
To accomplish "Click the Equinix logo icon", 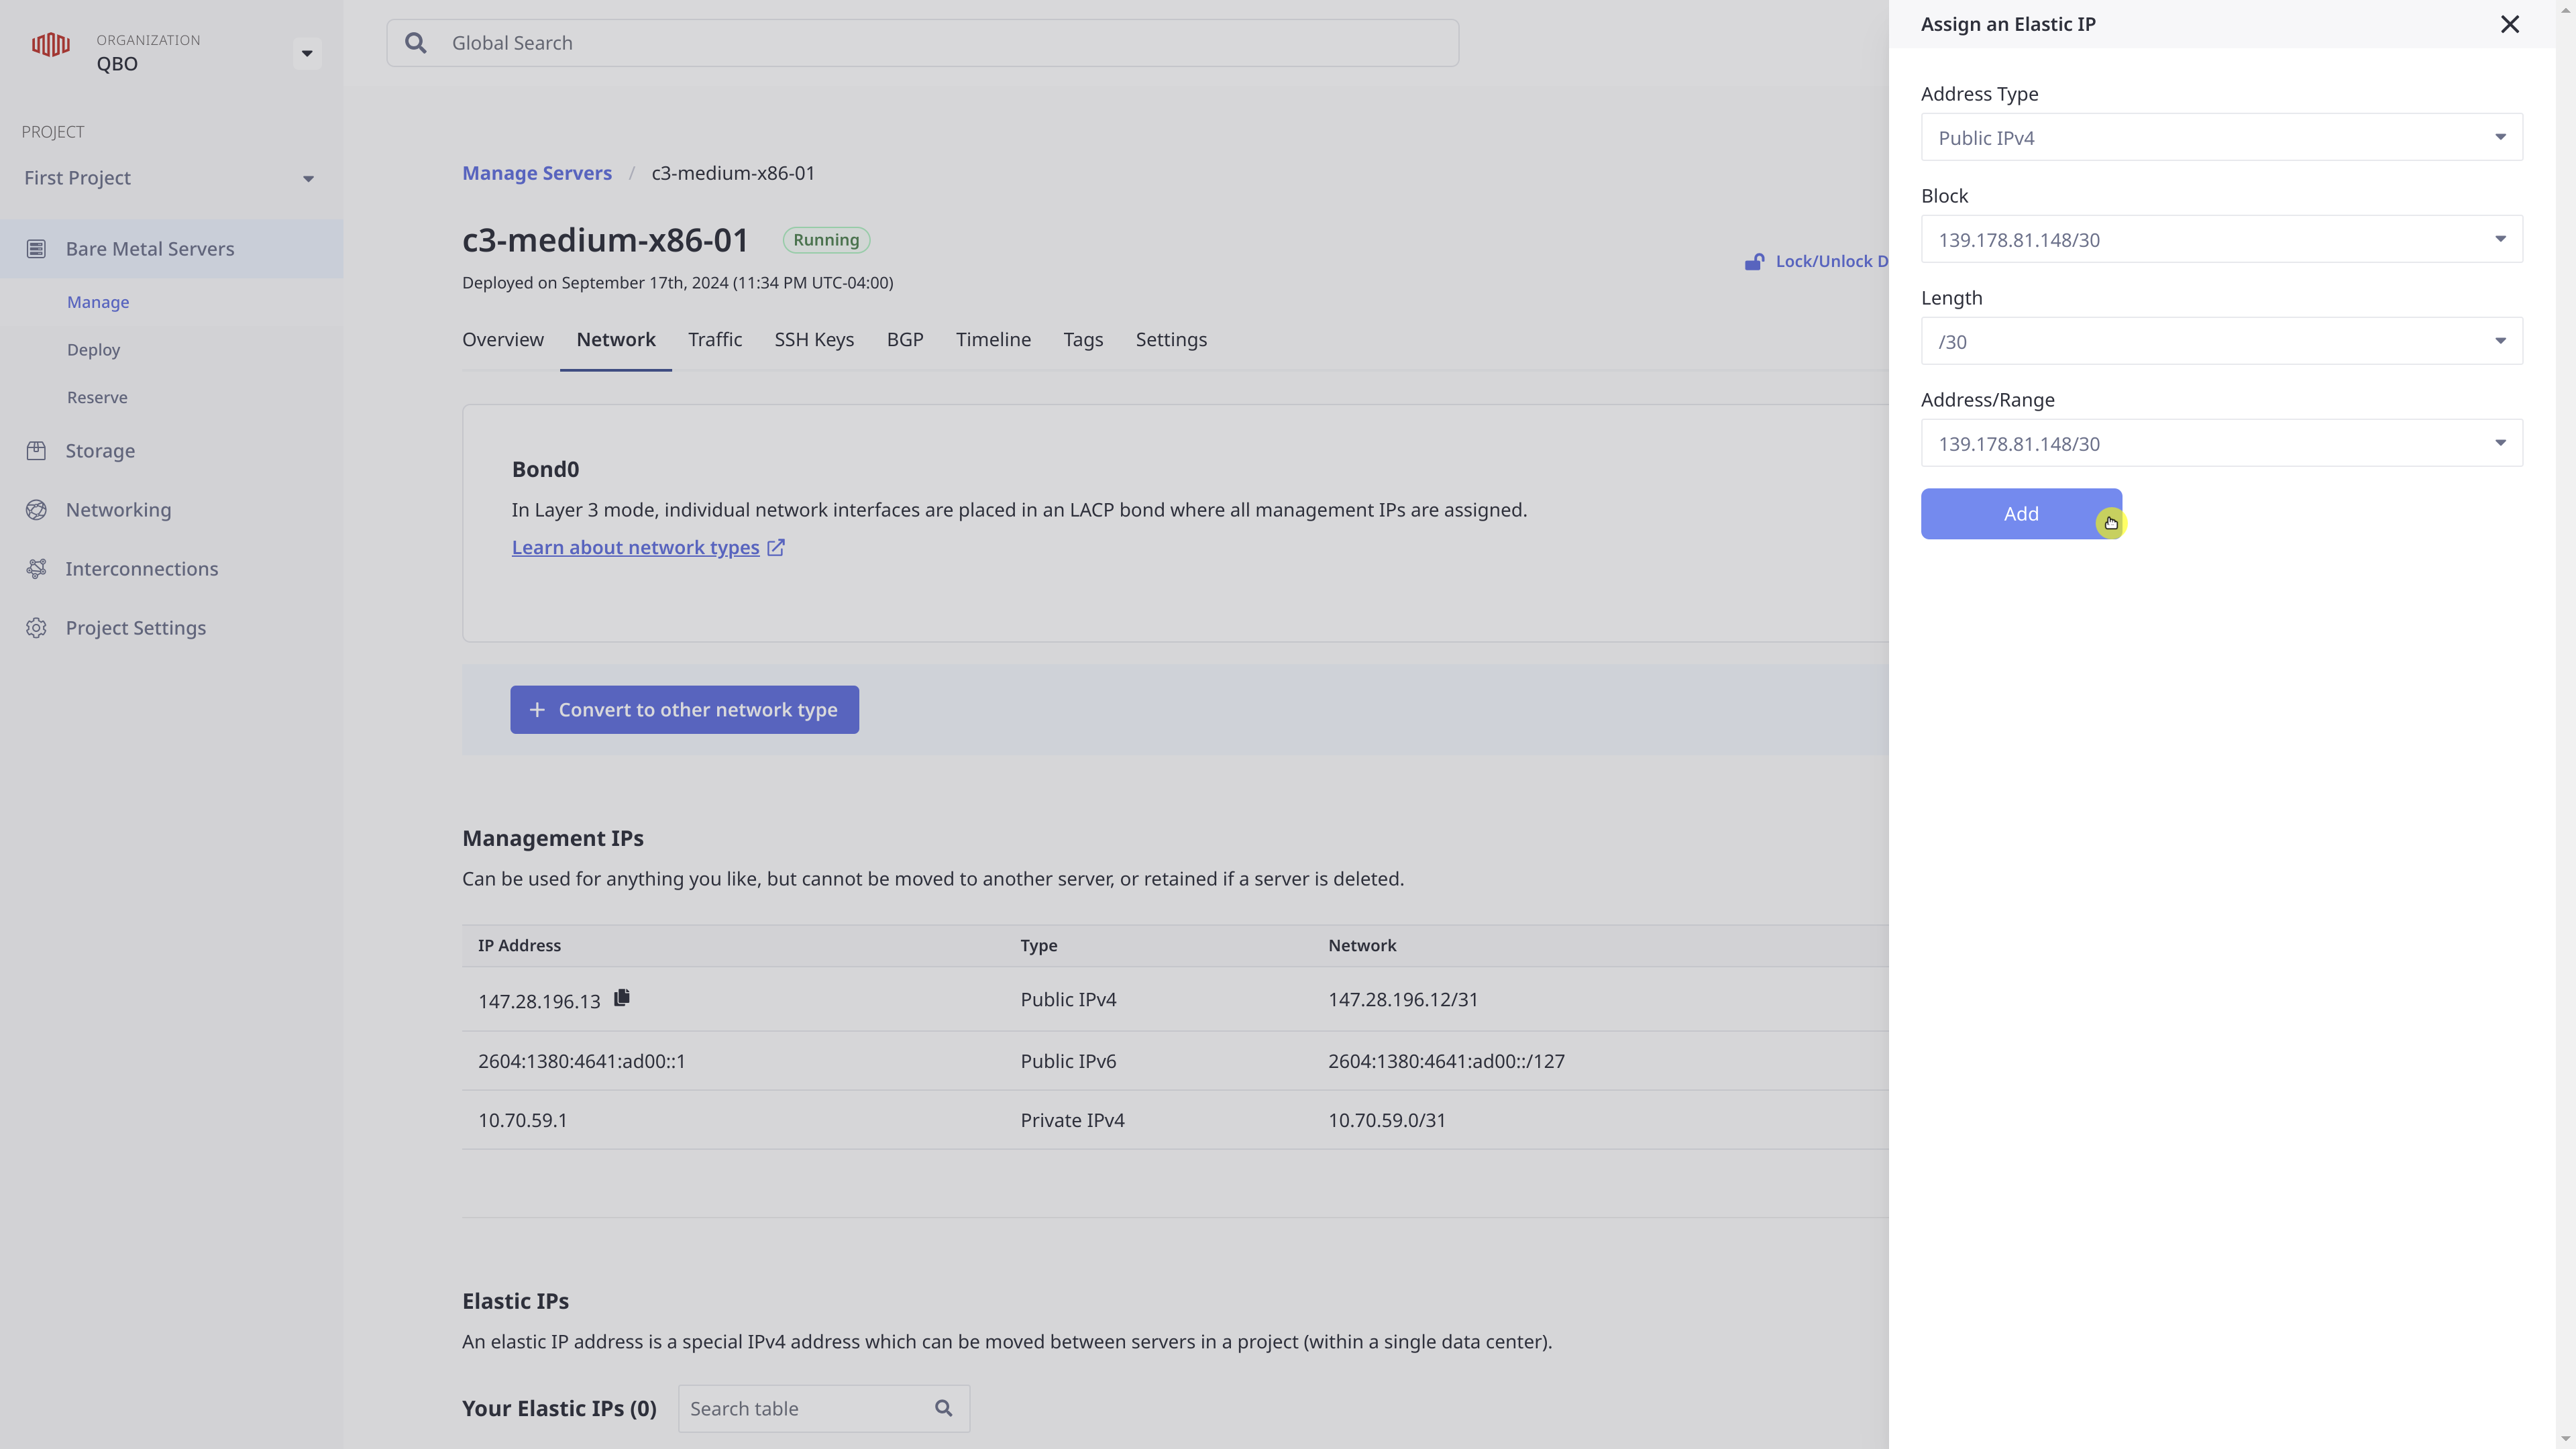I will 50,44.
